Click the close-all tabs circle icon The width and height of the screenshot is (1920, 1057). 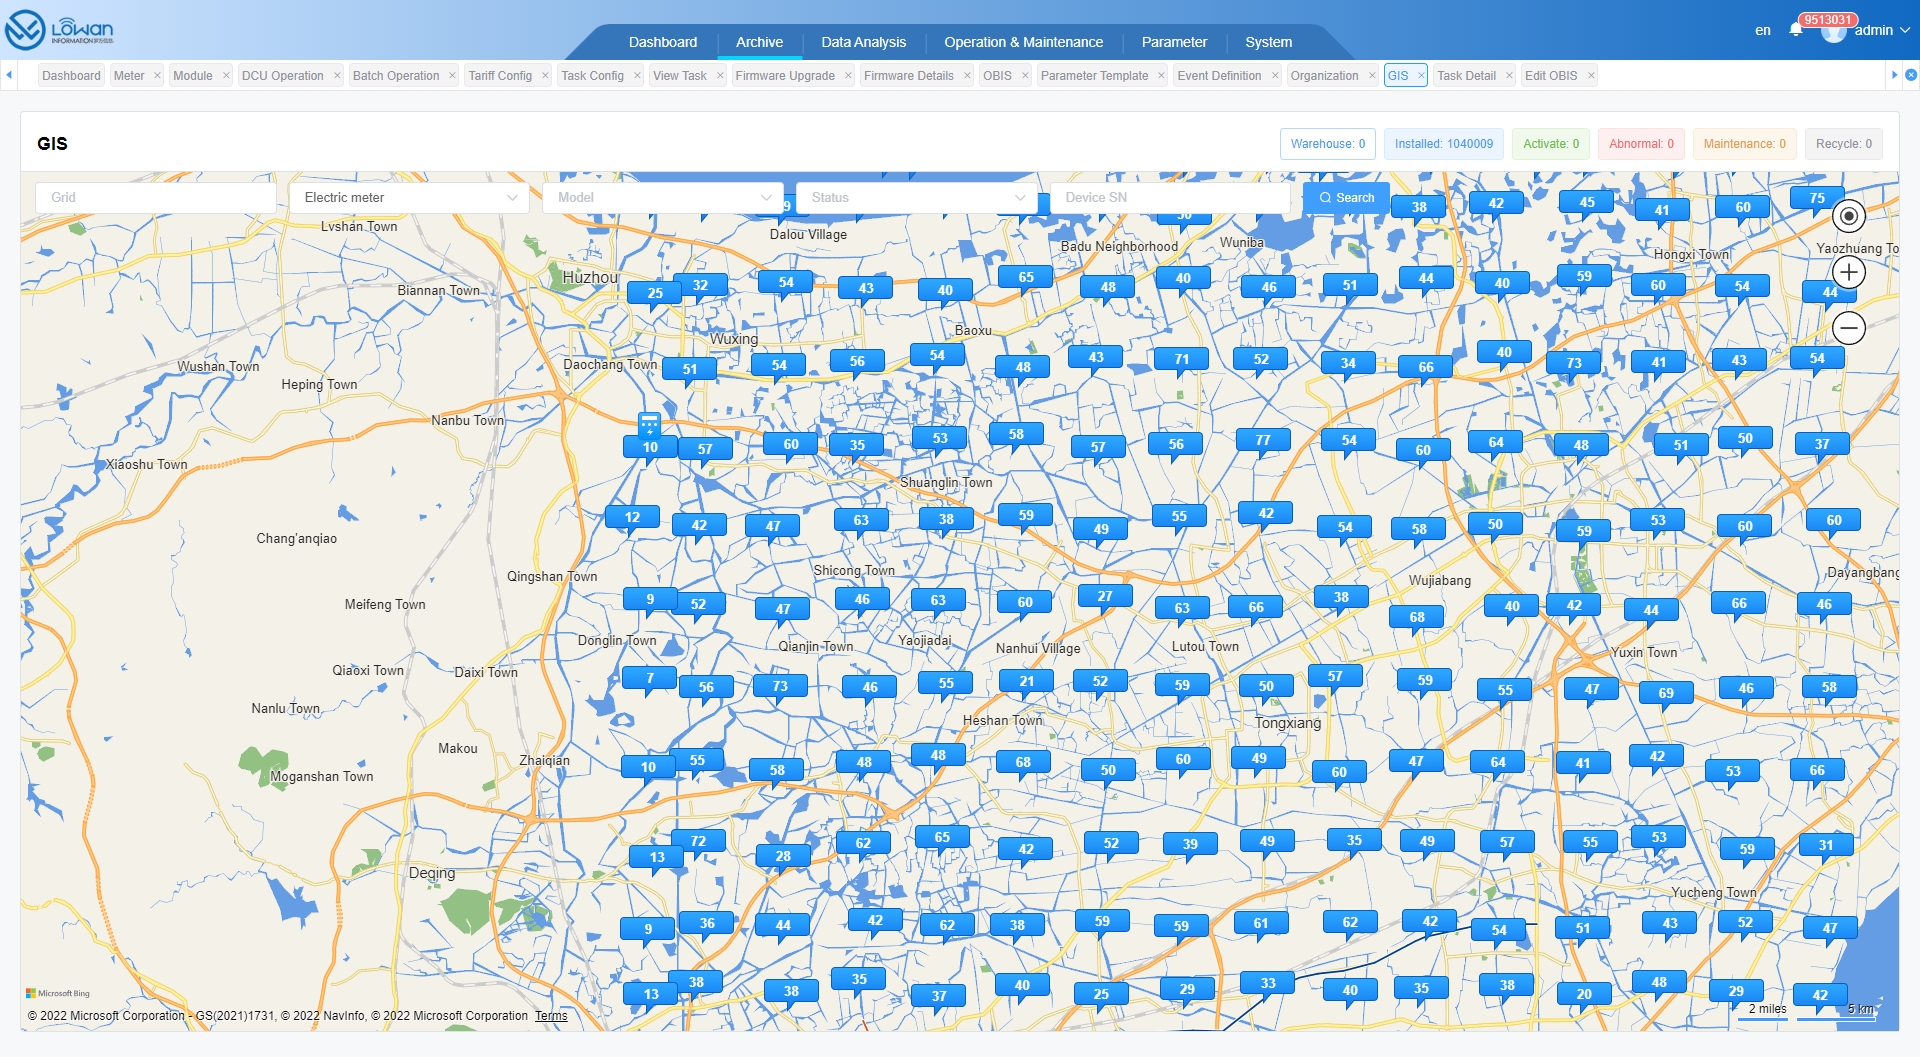[x=1911, y=75]
